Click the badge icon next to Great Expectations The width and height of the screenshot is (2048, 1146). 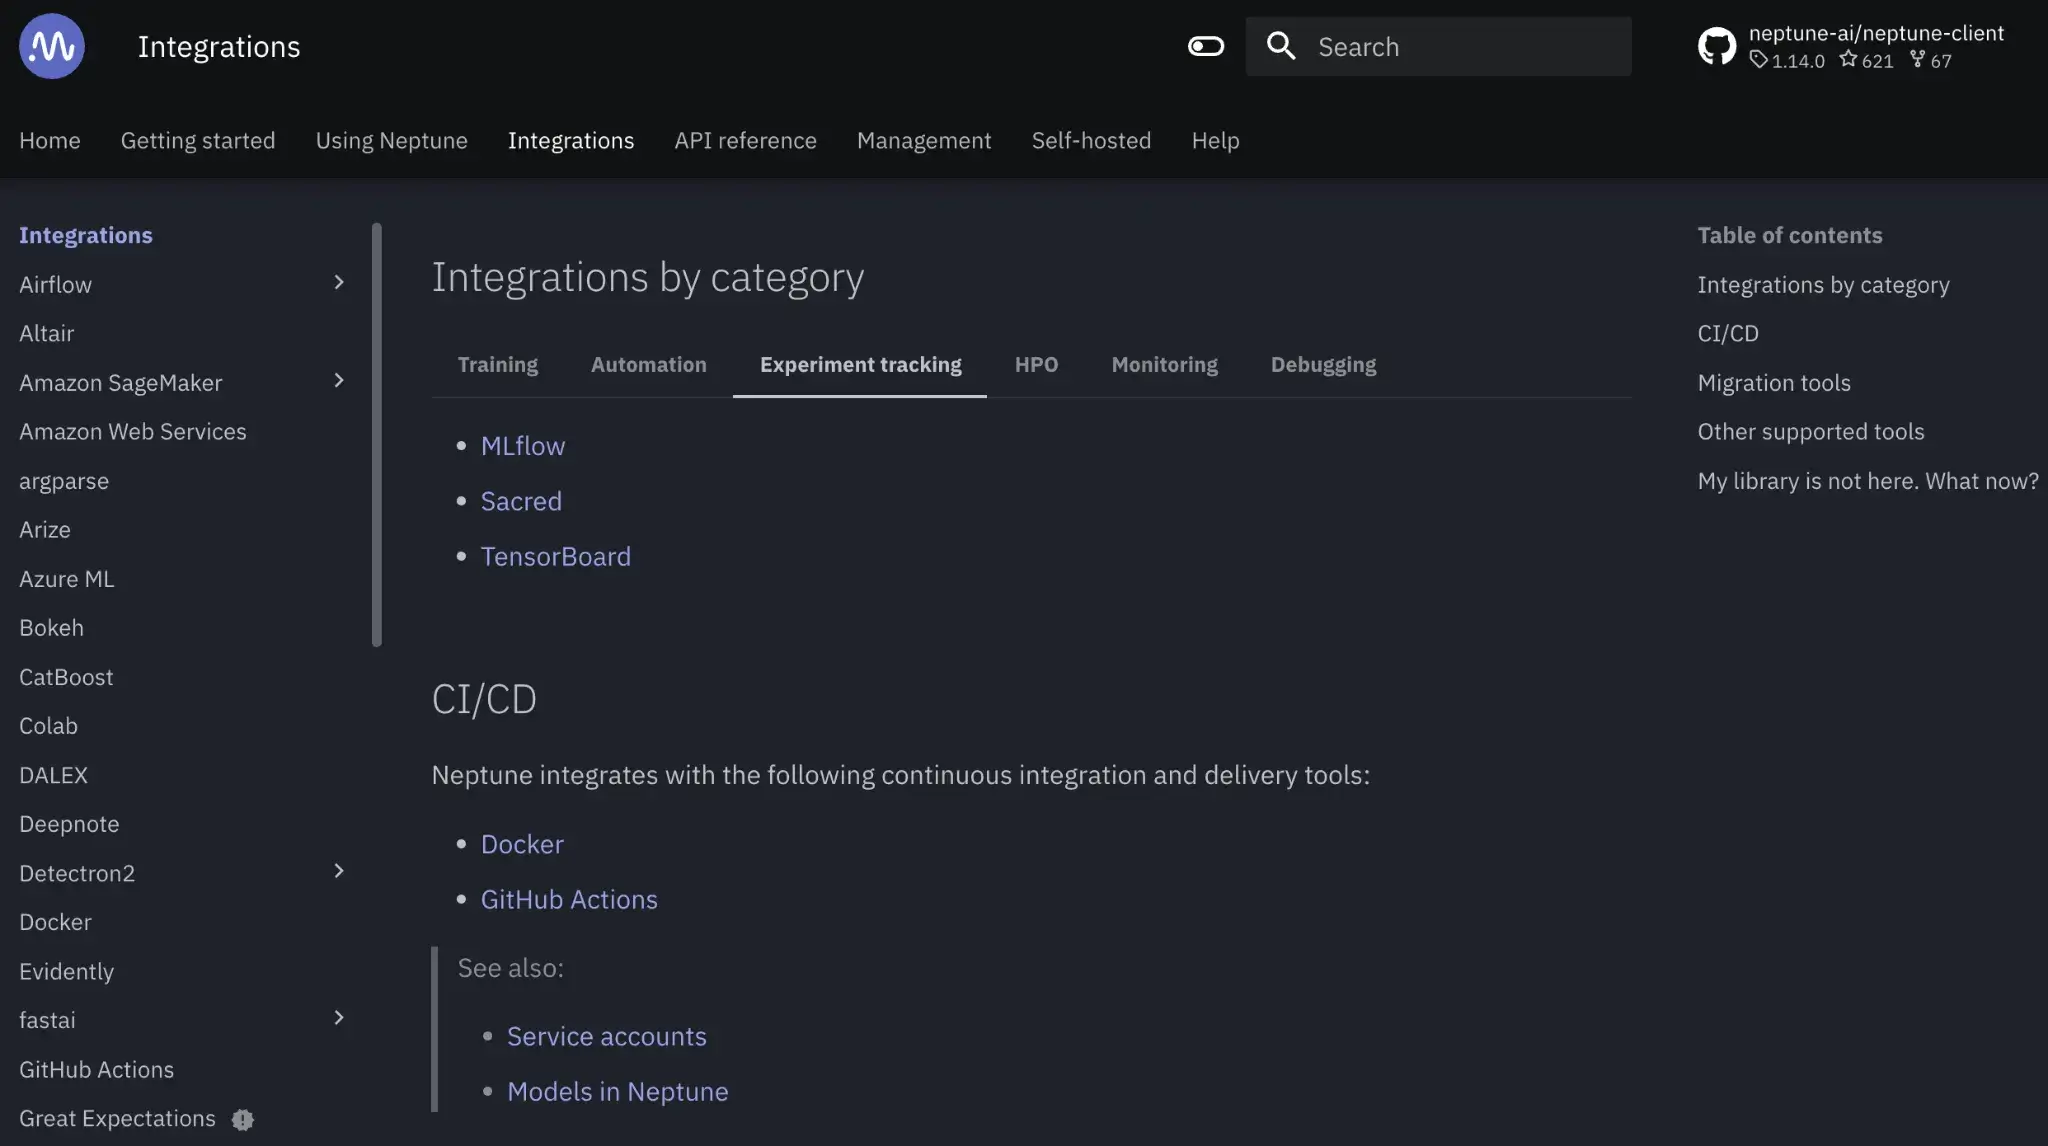243,1119
